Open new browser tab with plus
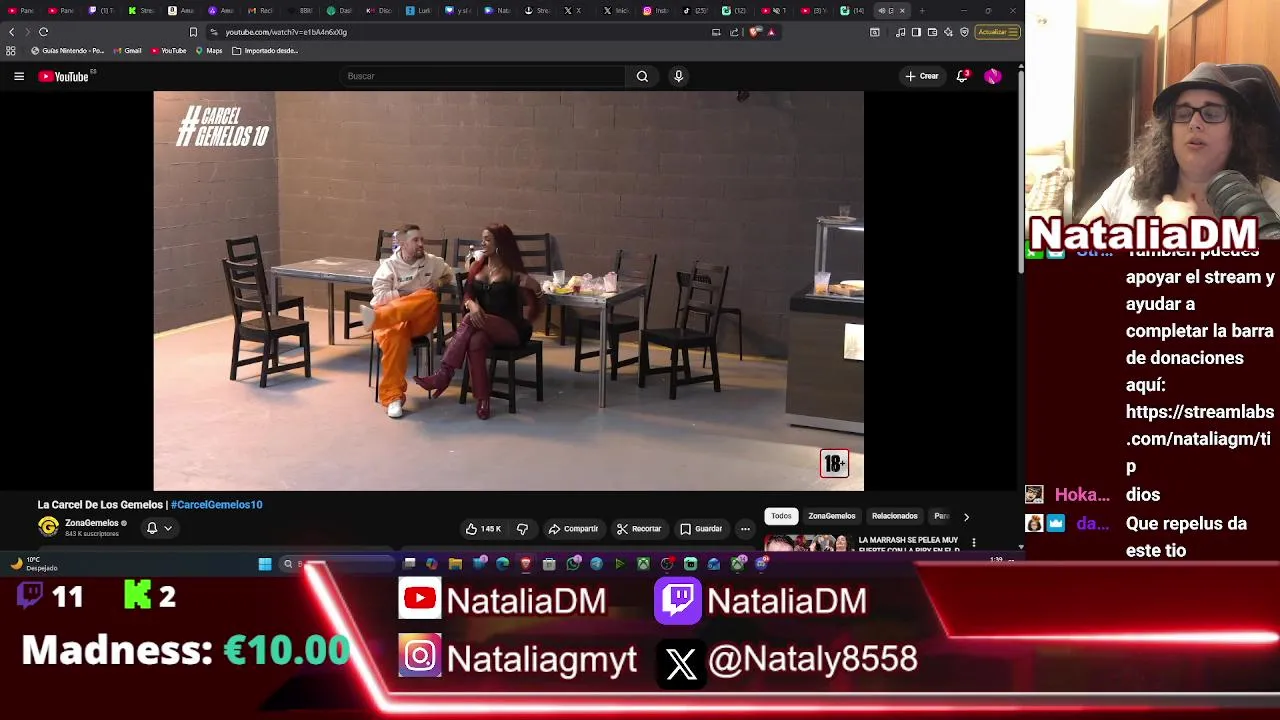The width and height of the screenshot is (1280, 720). coord(922,11)
